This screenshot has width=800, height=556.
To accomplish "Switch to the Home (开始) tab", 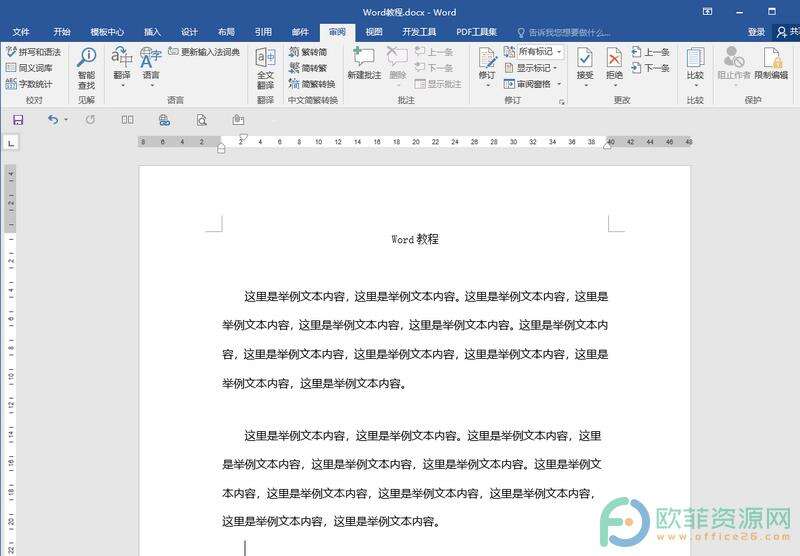I will (x=62, y=32).
